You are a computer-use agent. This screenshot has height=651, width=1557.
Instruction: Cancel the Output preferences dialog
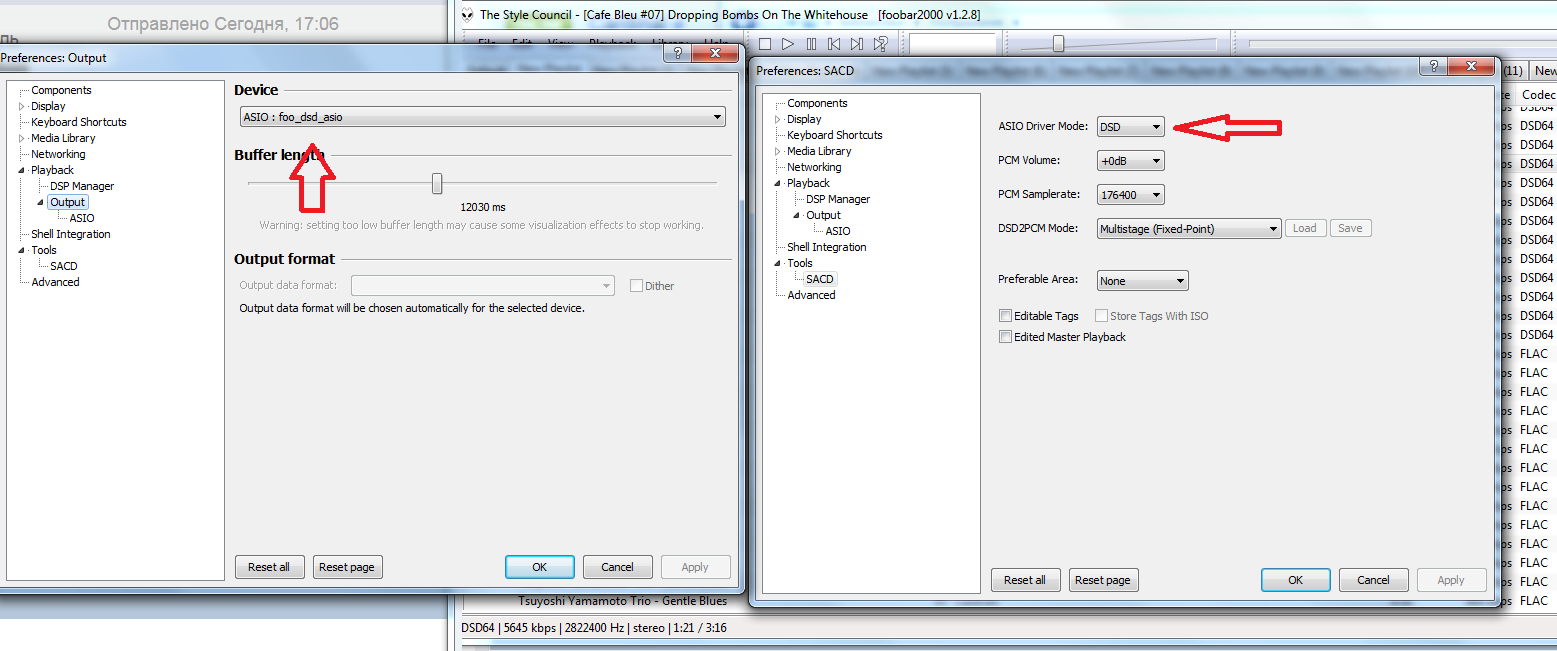pyautogui.click(x=617, y=567)
